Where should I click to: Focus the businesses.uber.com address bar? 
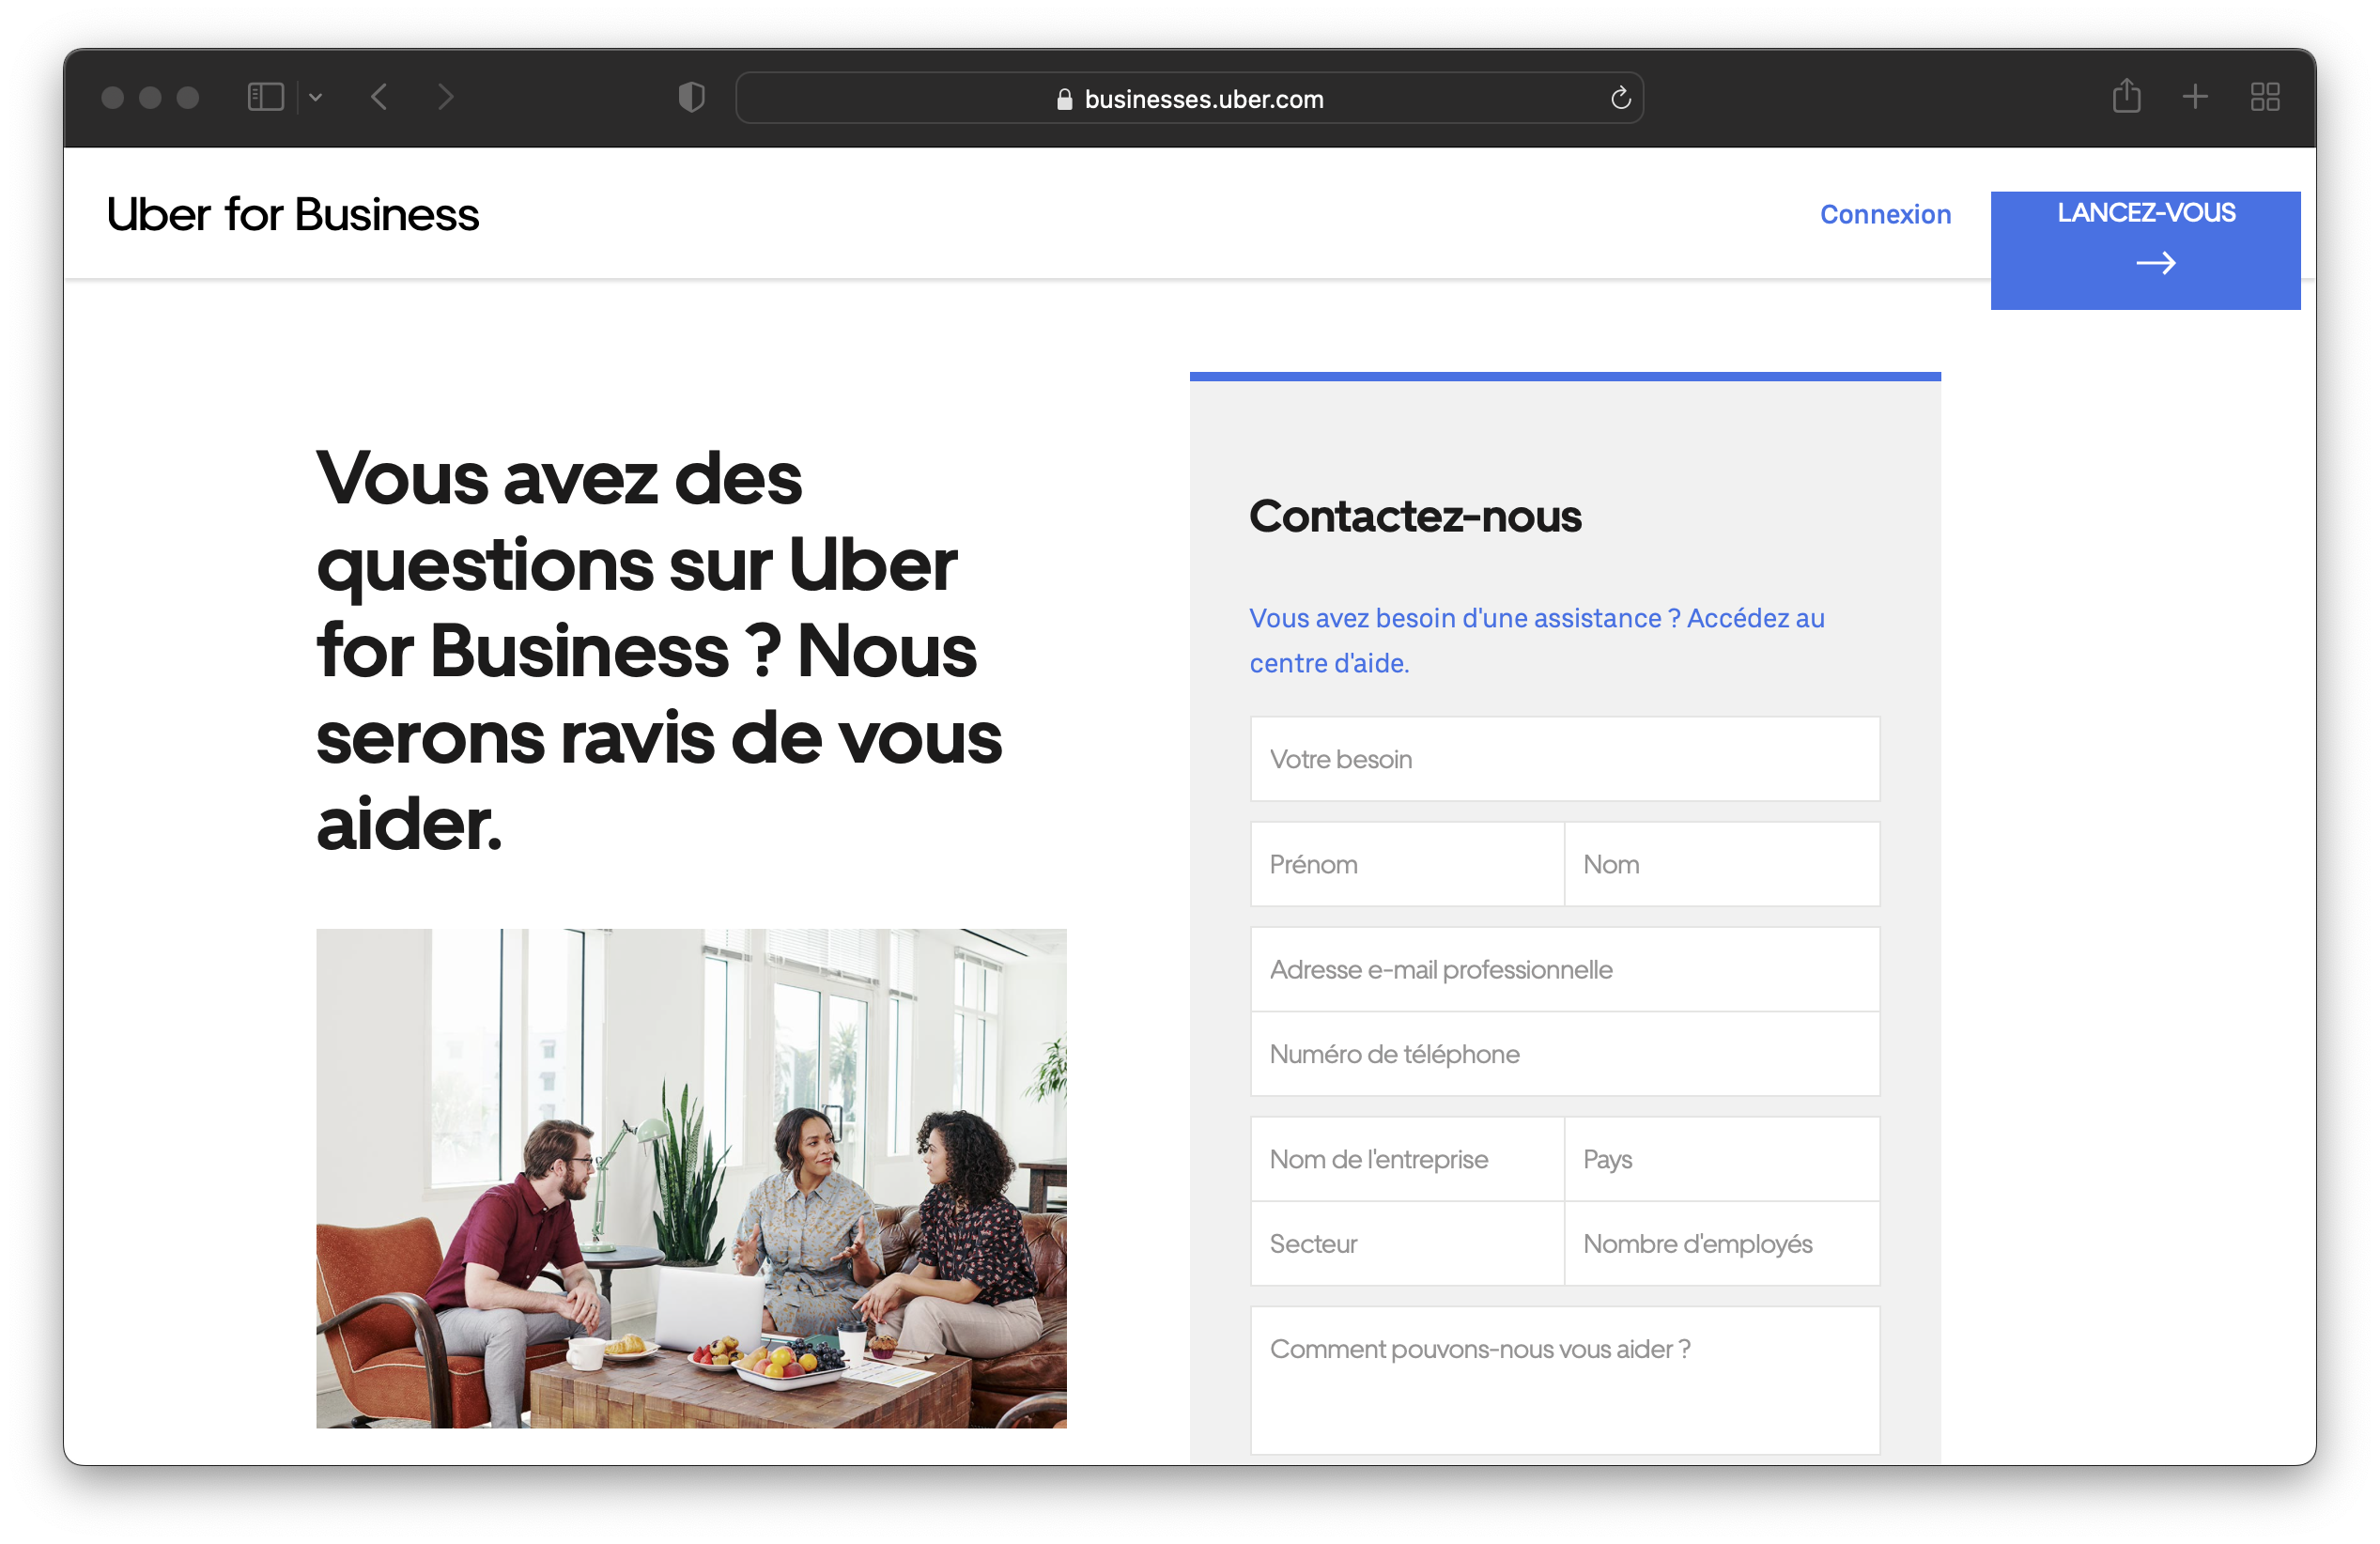(x=1190, y=98)
